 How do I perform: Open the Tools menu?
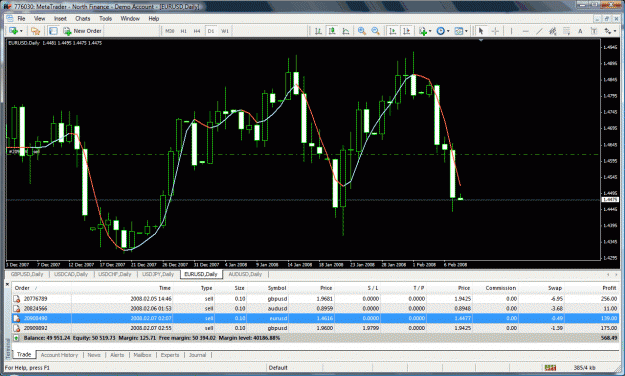(105, 18)
